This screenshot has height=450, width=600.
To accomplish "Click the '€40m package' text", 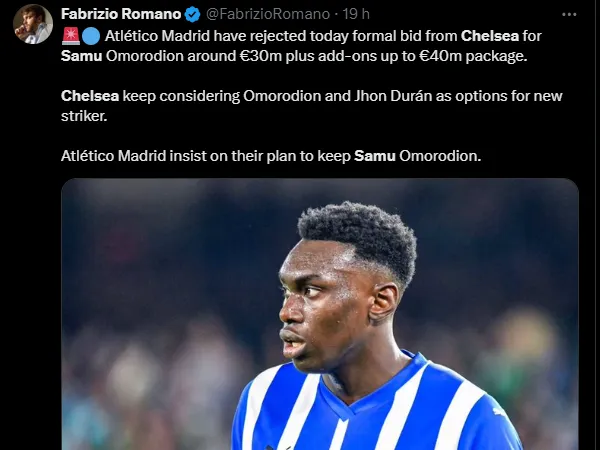I will click(473, 56).
